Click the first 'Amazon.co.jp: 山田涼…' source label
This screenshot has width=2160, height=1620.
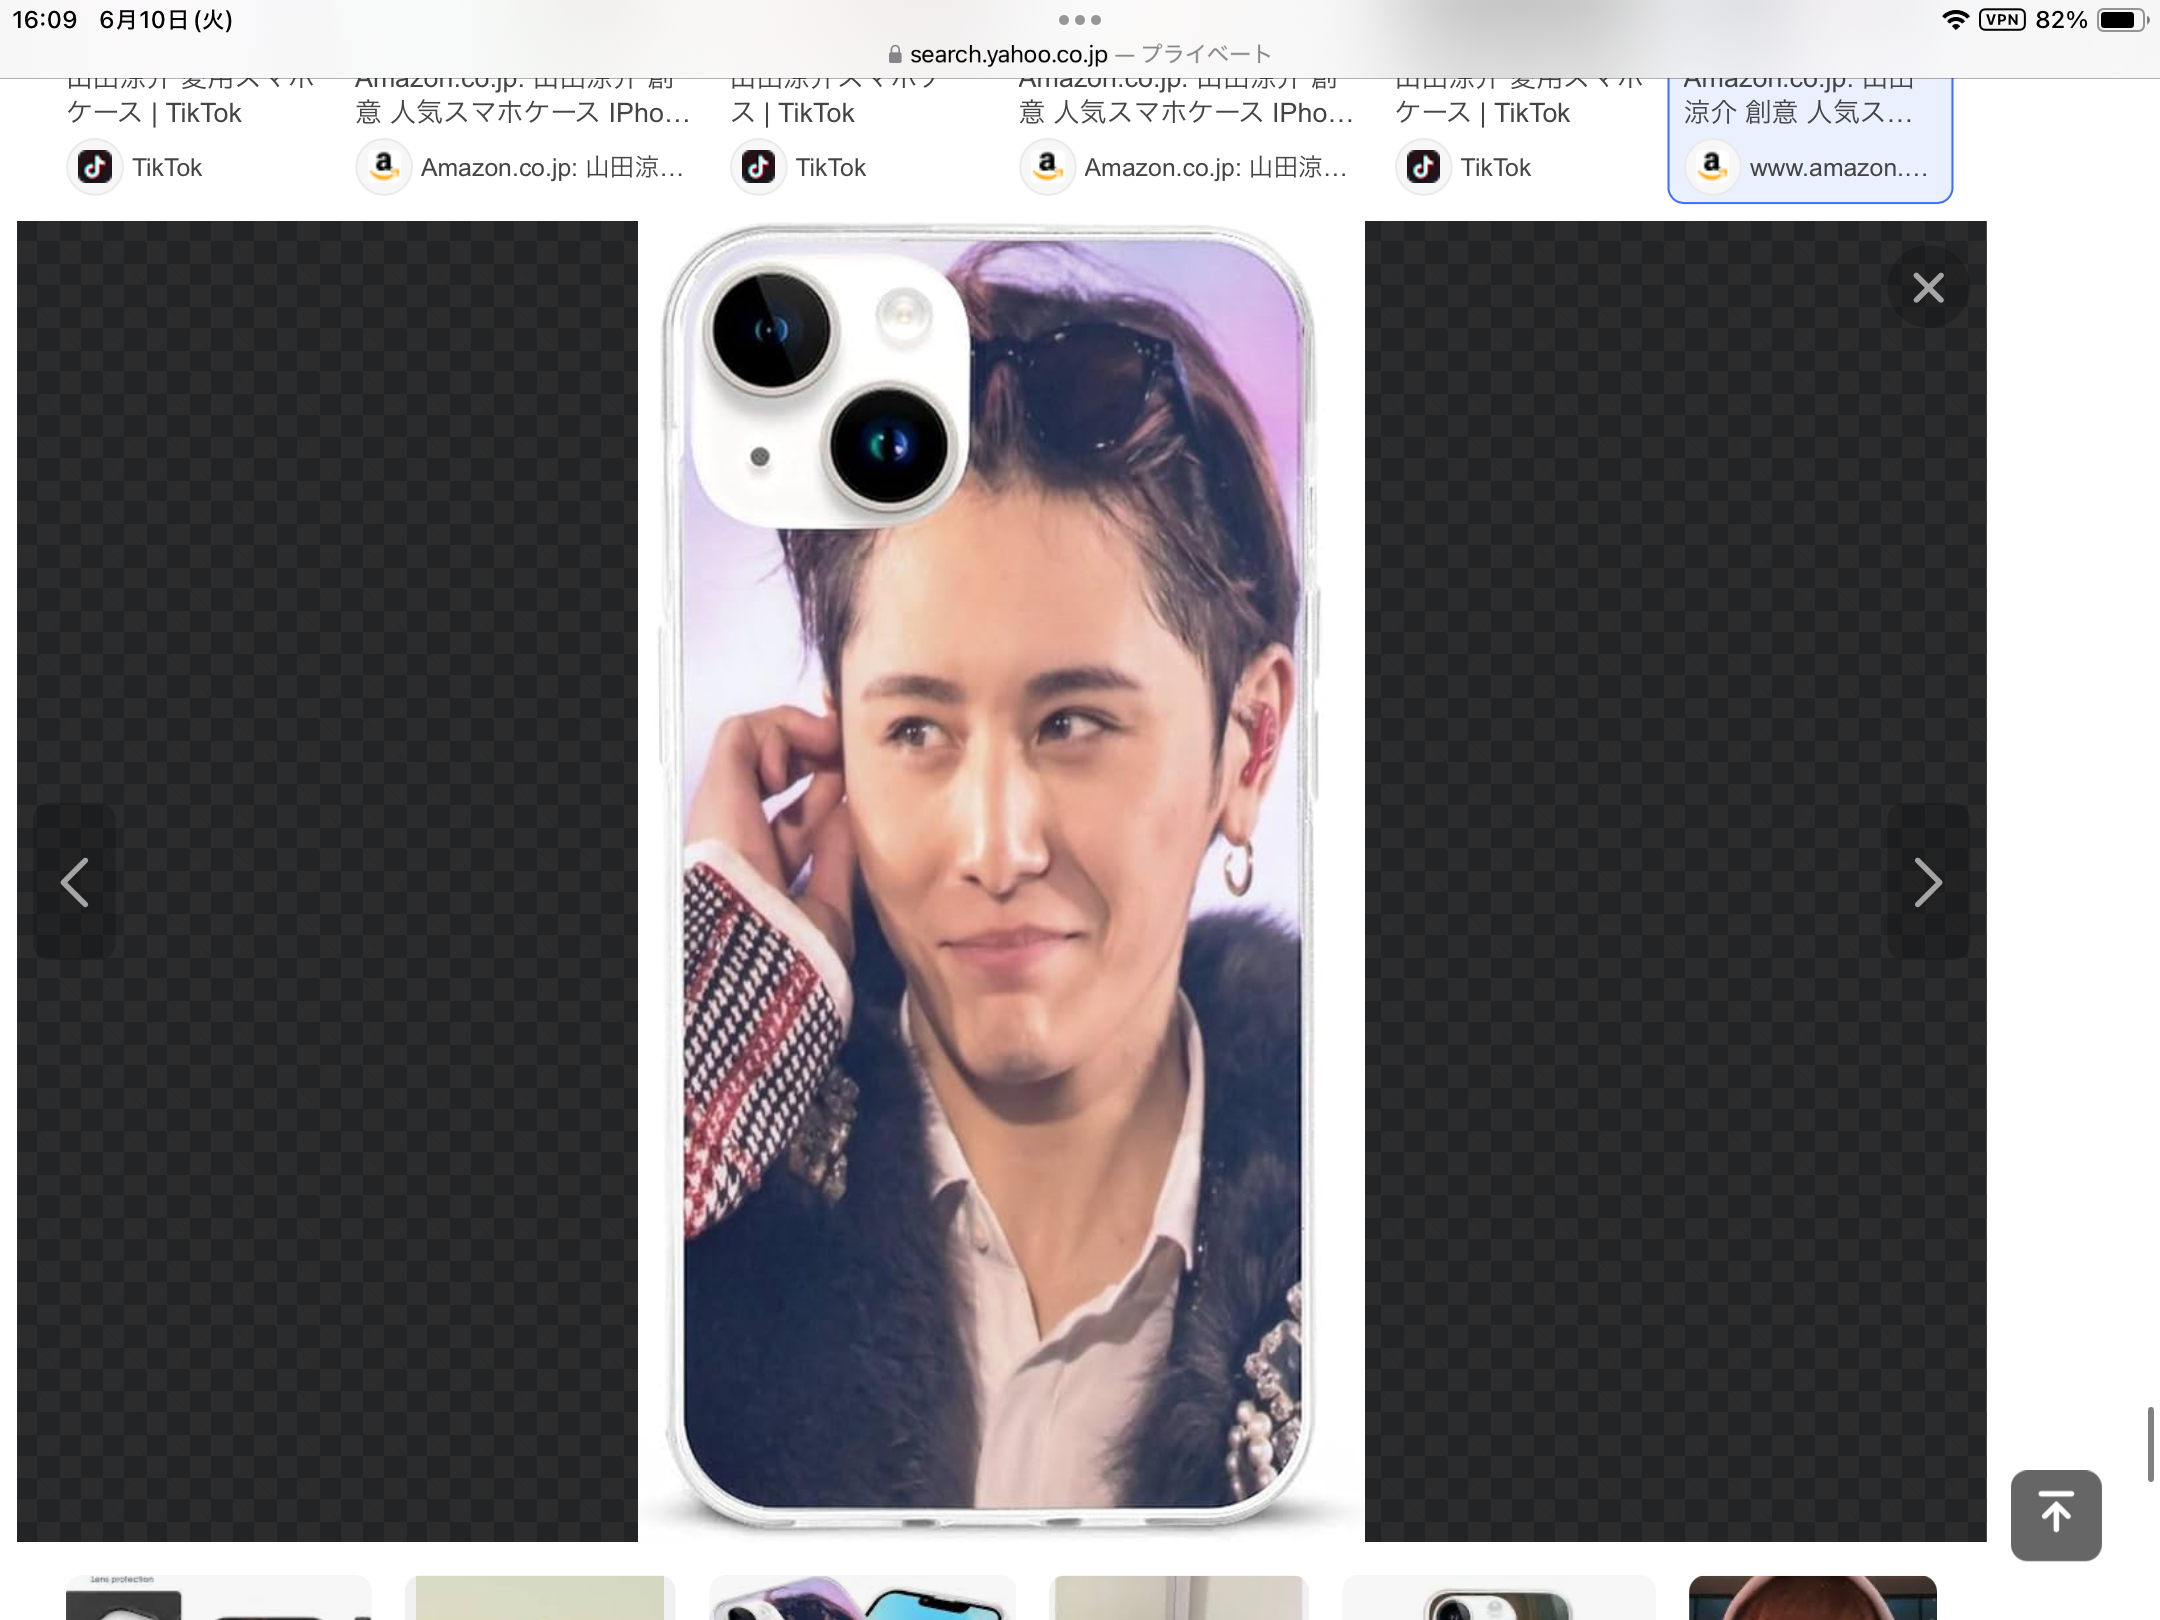(x=551, y=167)
